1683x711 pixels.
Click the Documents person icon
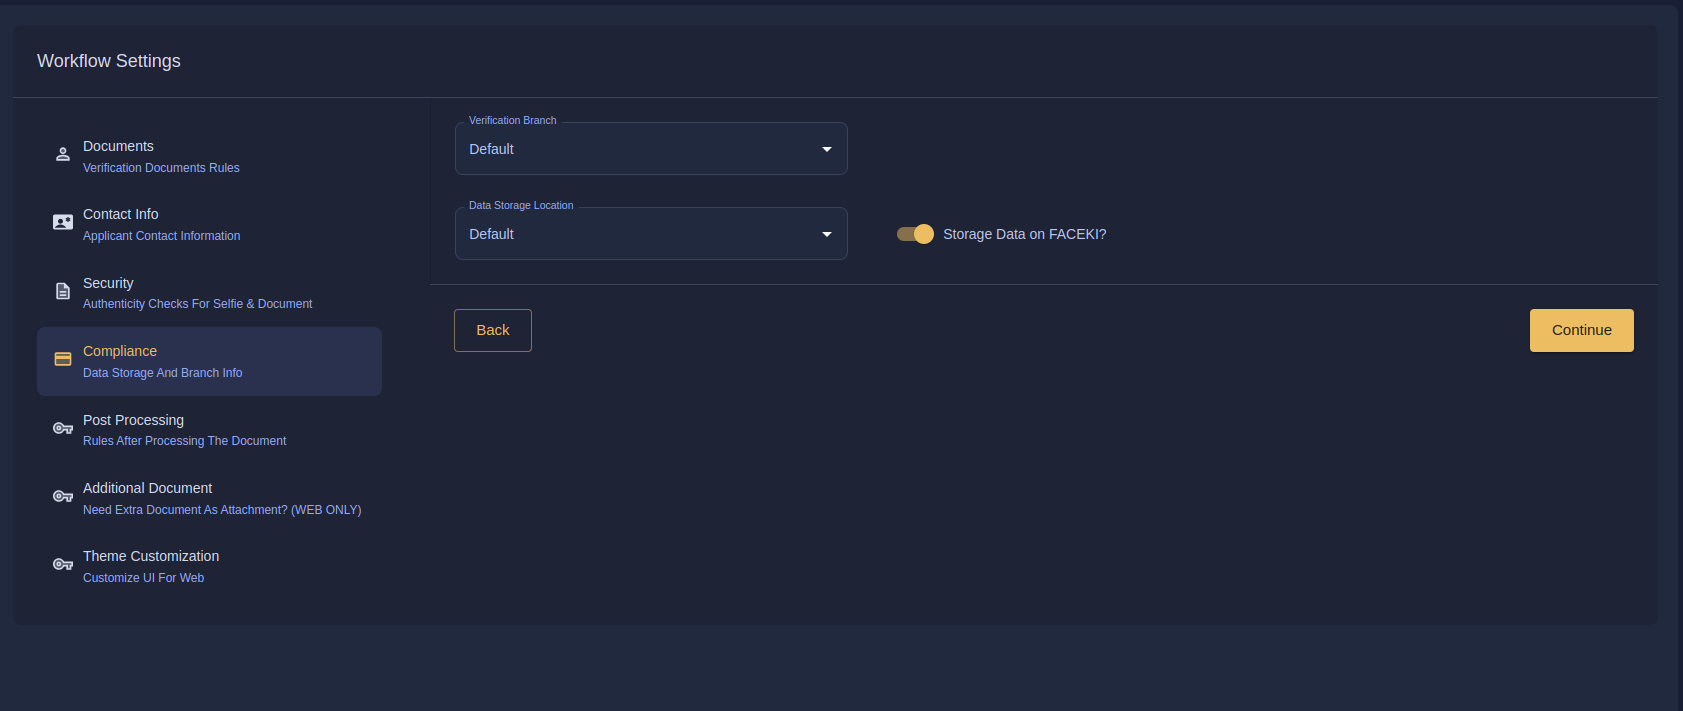click(63, 154)
